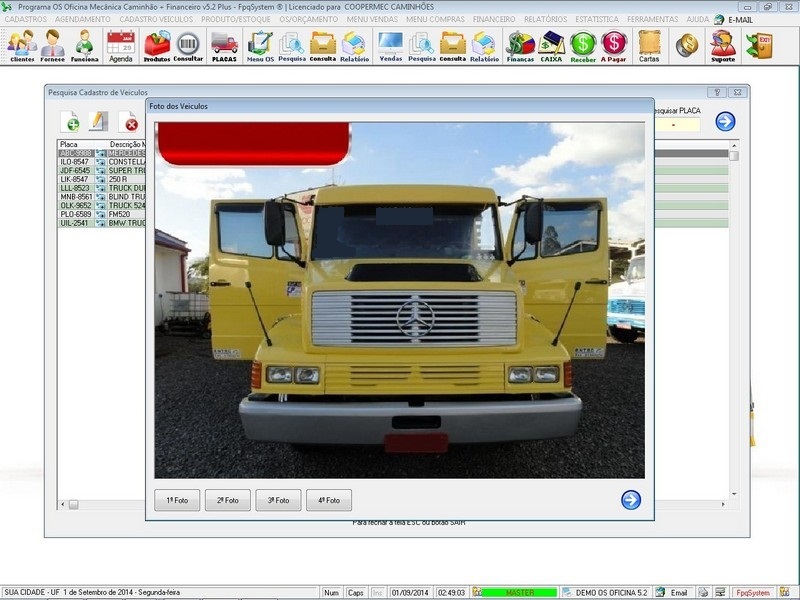This screenshot has width=800, height=600.
Task: Click the yellow truck photo
Action: click(399, 300)
